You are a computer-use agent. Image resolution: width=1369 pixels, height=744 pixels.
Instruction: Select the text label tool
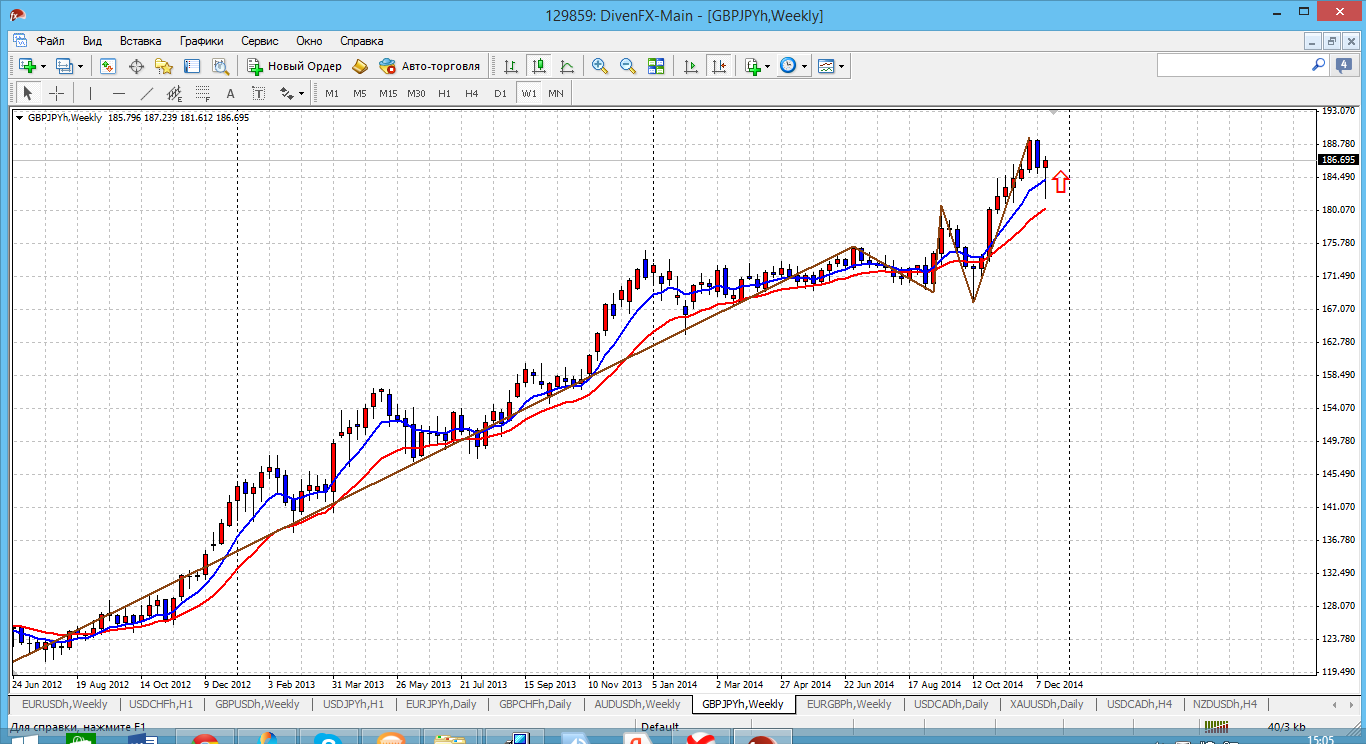230,93
